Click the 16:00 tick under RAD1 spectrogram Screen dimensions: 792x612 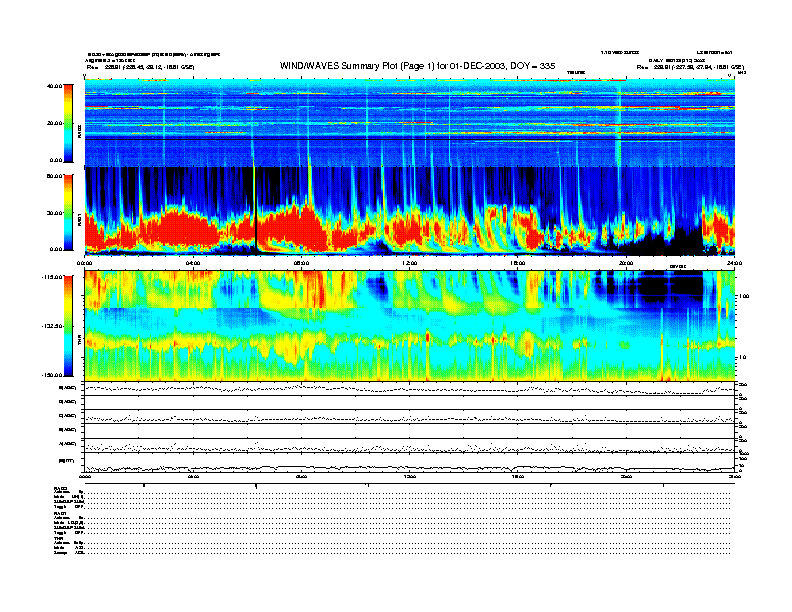[x=518, y=263]
